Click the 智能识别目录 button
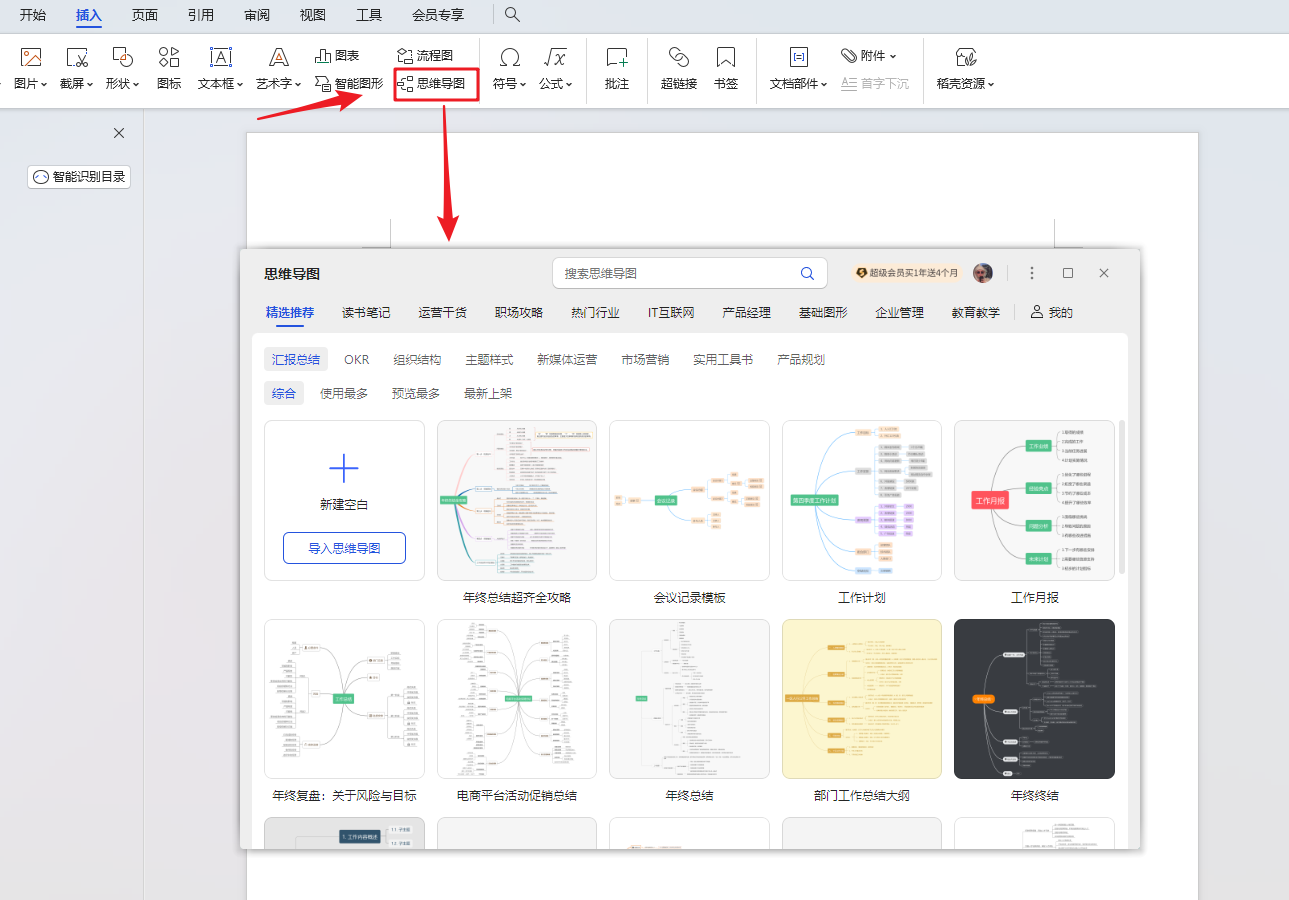This screenshot has height=900, width=1289. [x=79, y=177]
